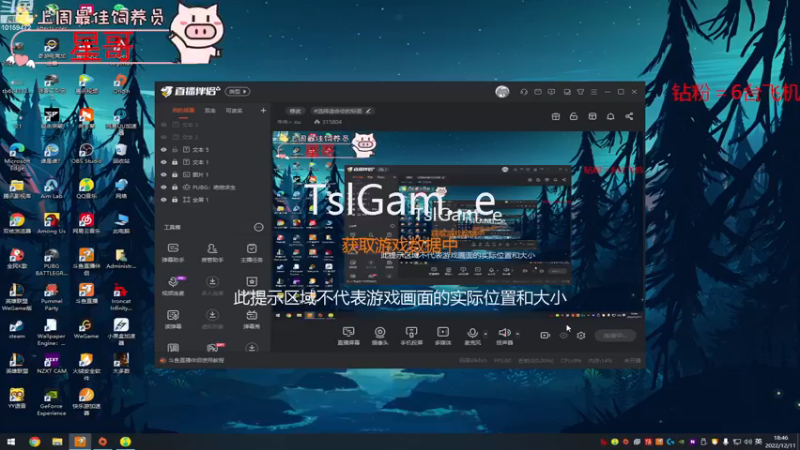The height and width of the screenshot is (450, 800).
Task: Open Among Us desktop shortcut
Action: (x=51, y=223)
